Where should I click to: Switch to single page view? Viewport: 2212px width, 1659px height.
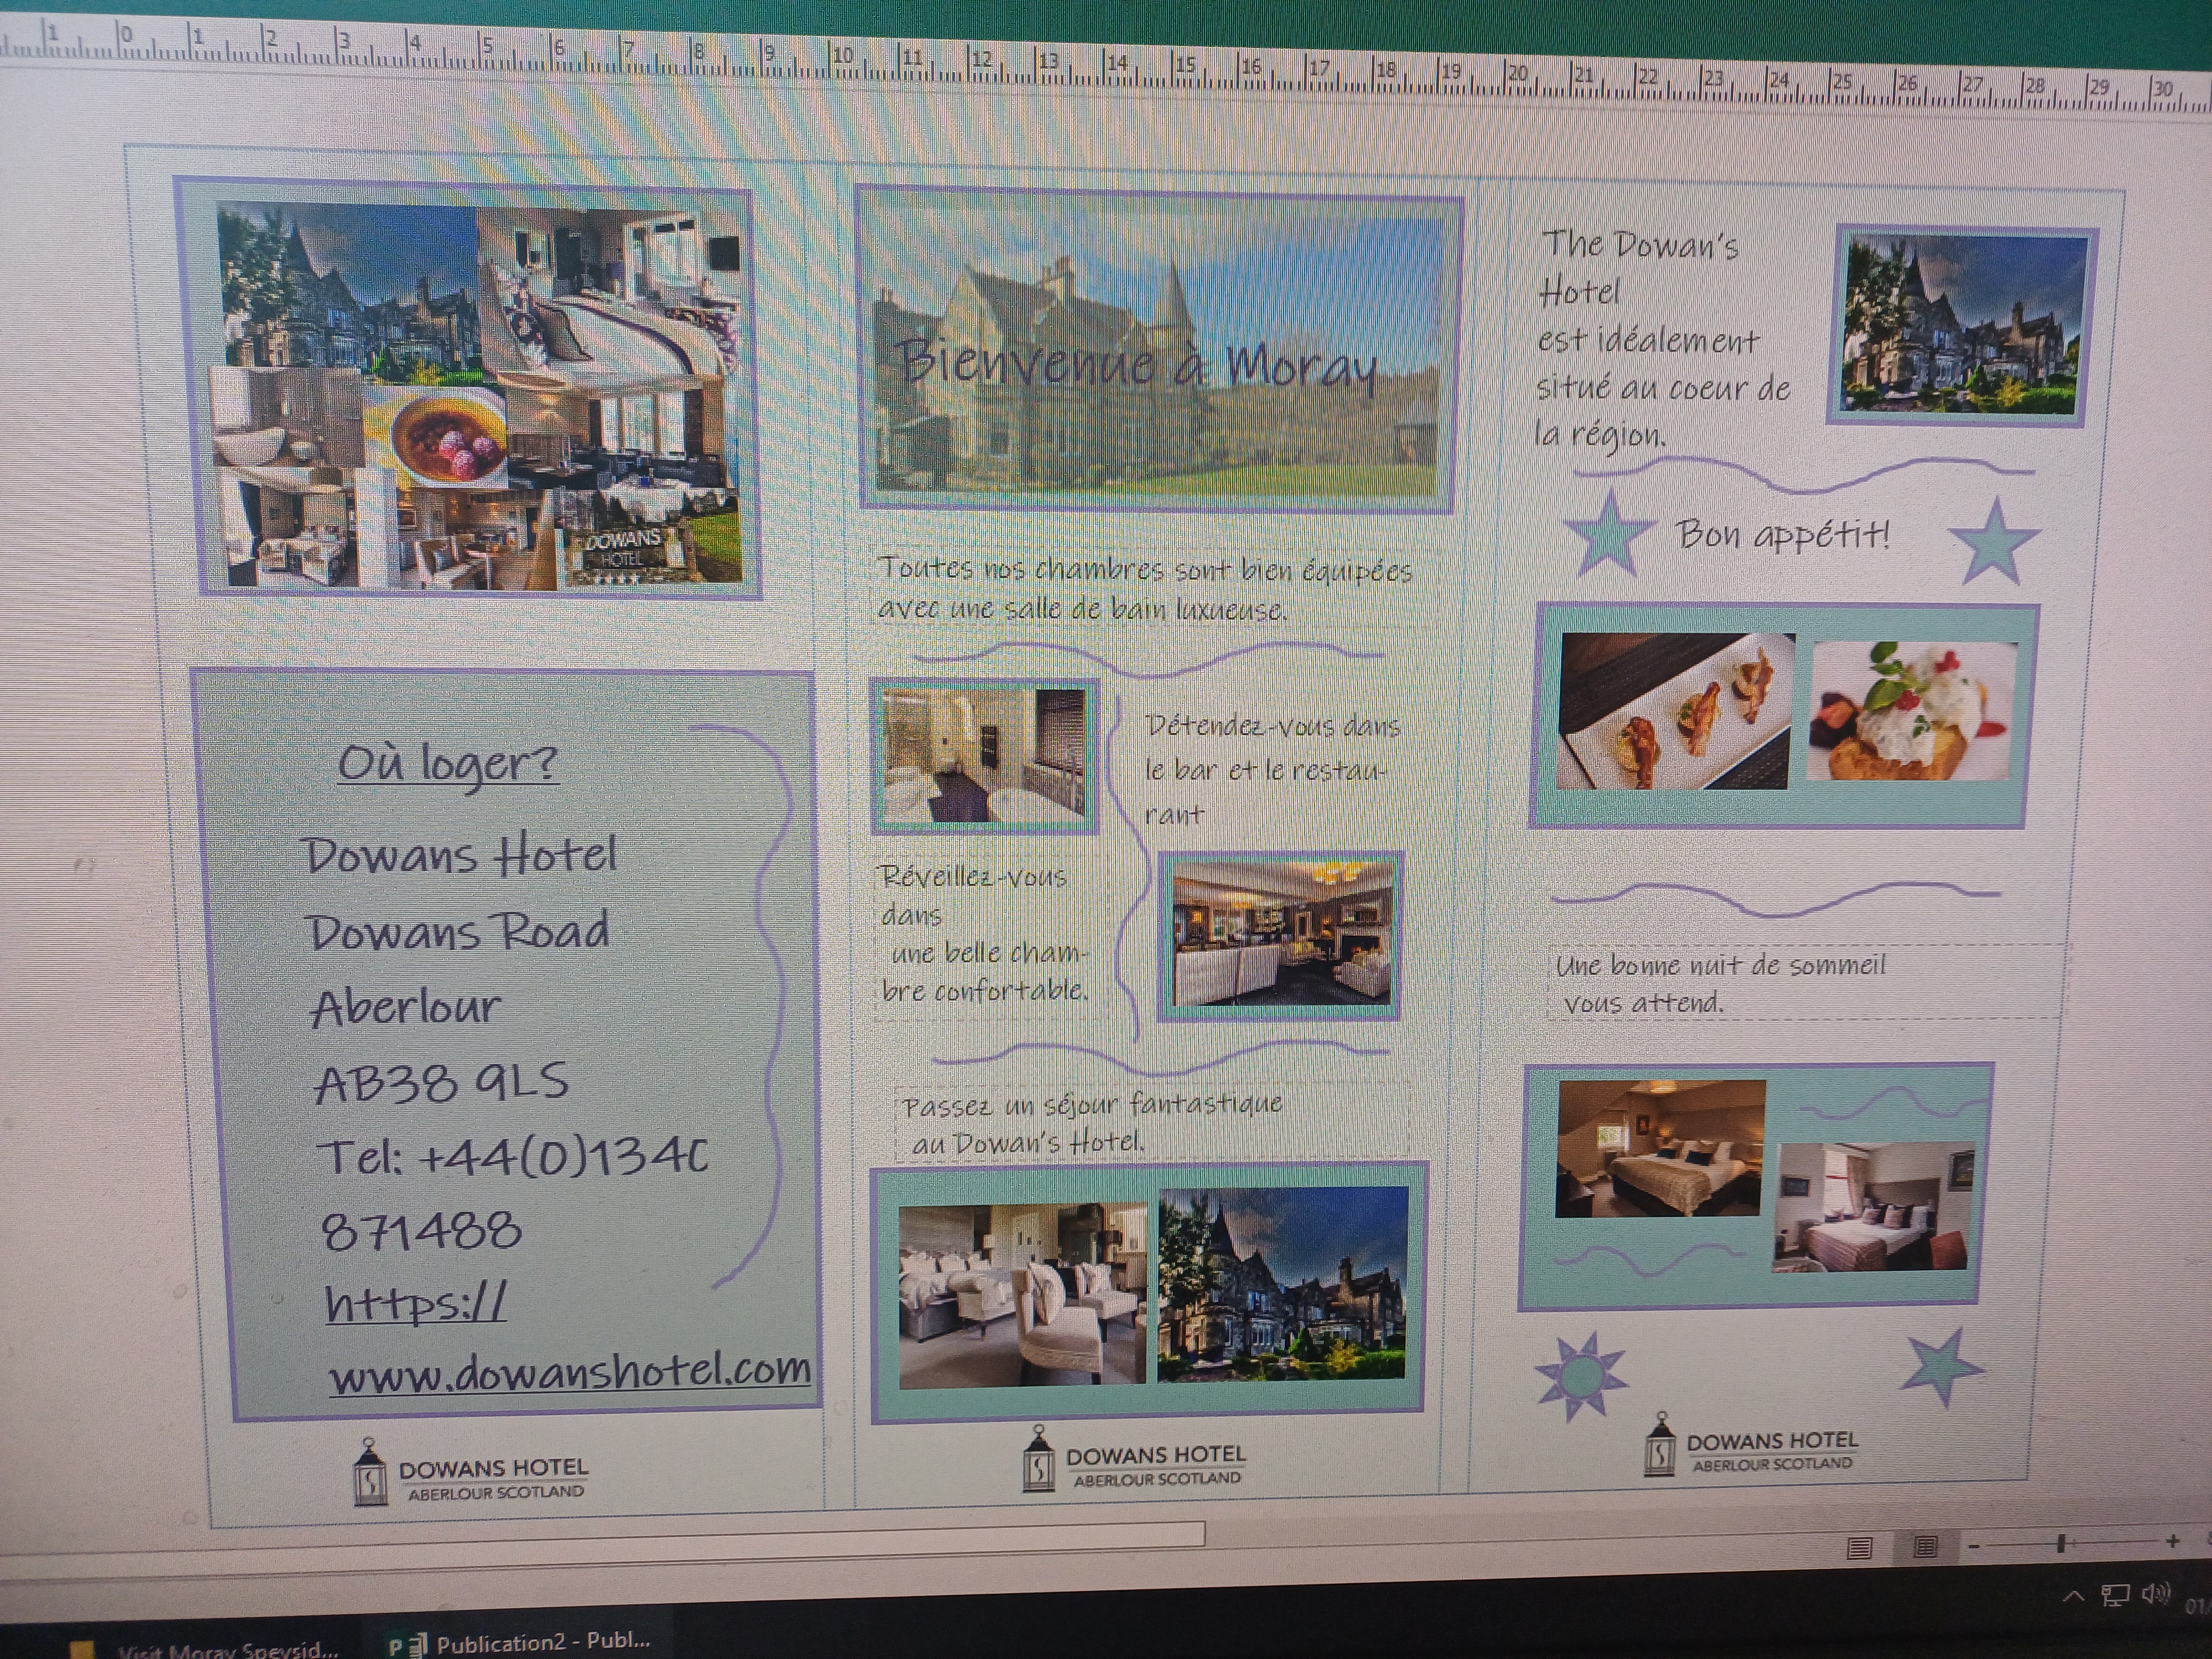coord(1859,1548)
